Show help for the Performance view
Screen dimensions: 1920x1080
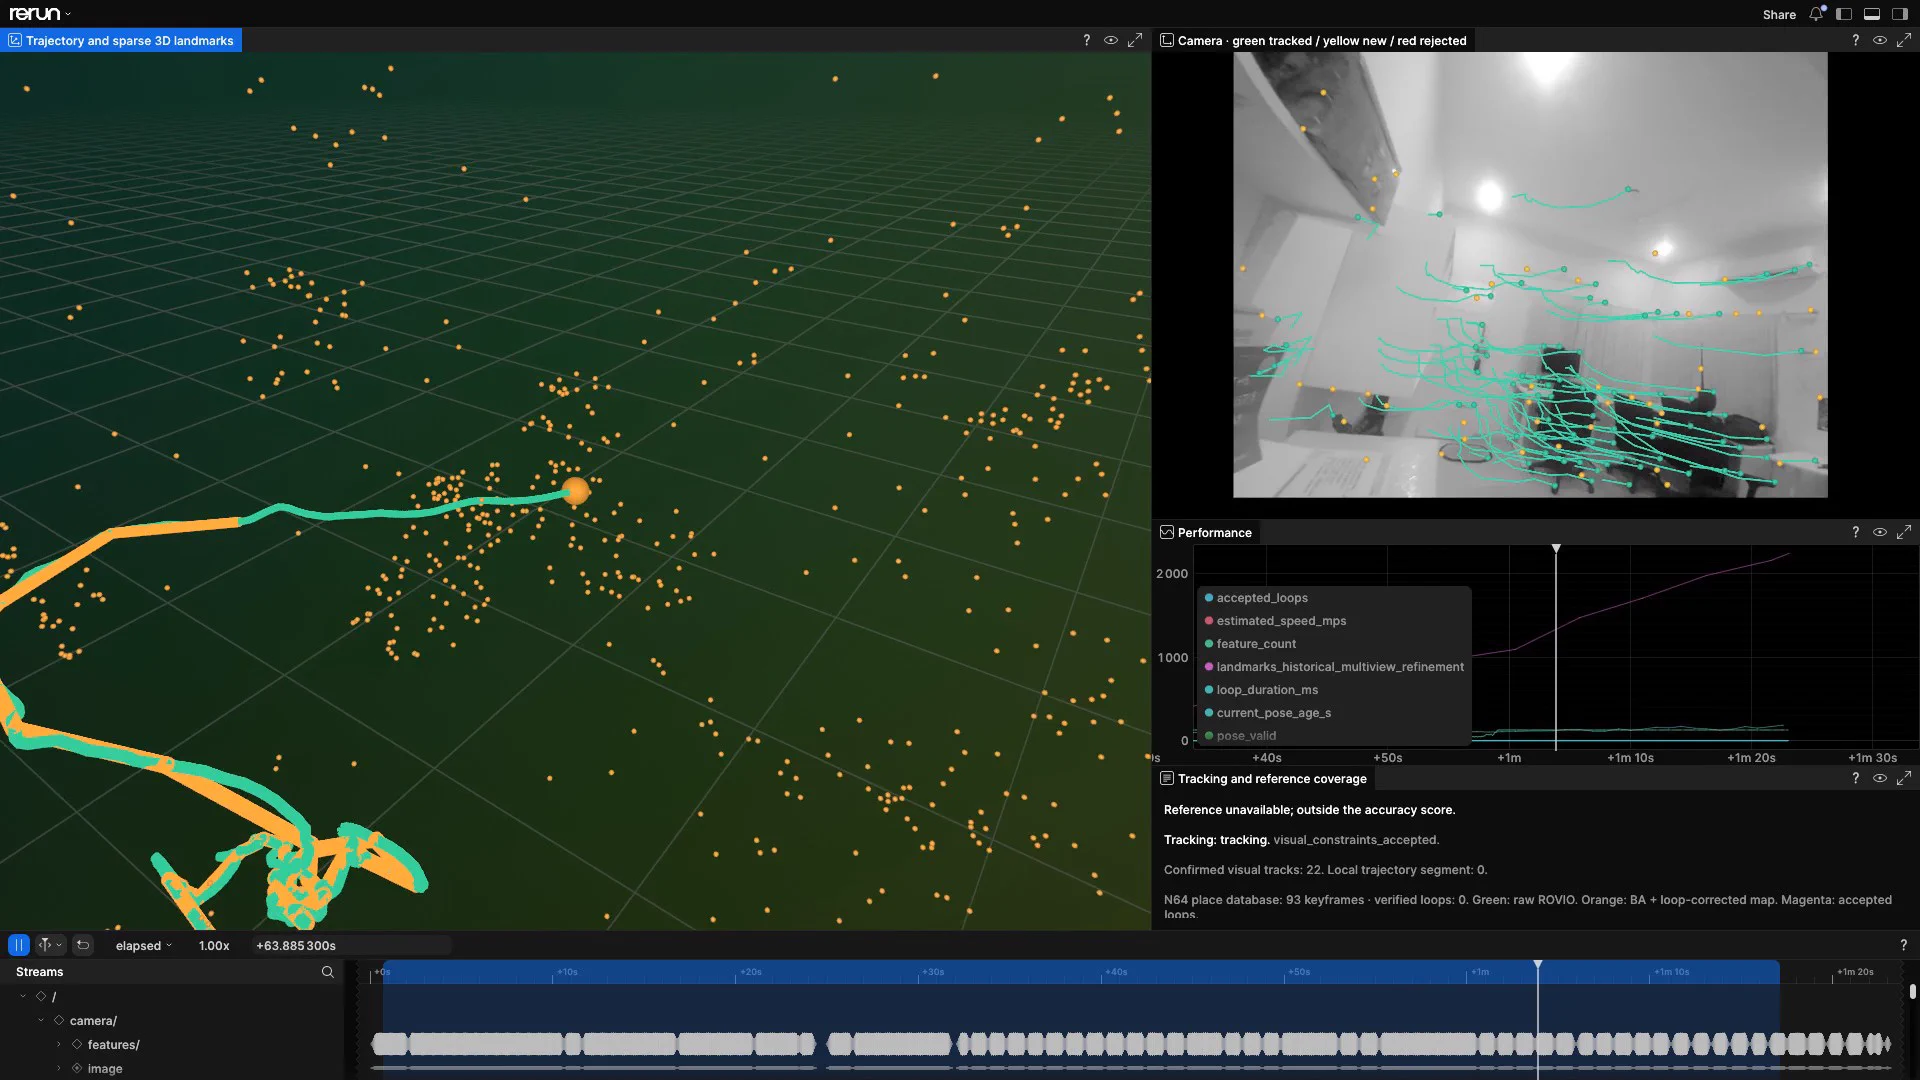pos(1856,532)
